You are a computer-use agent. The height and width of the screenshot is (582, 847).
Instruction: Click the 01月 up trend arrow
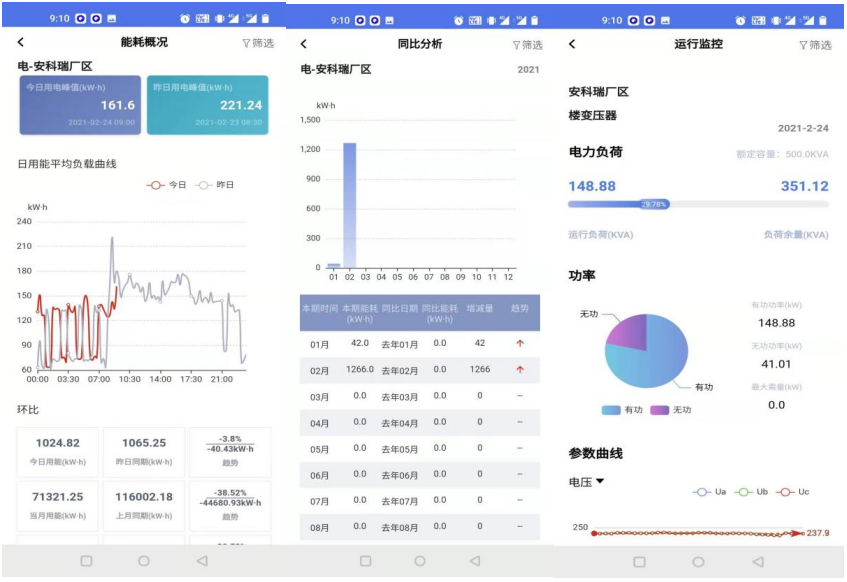tap(520, 343)
